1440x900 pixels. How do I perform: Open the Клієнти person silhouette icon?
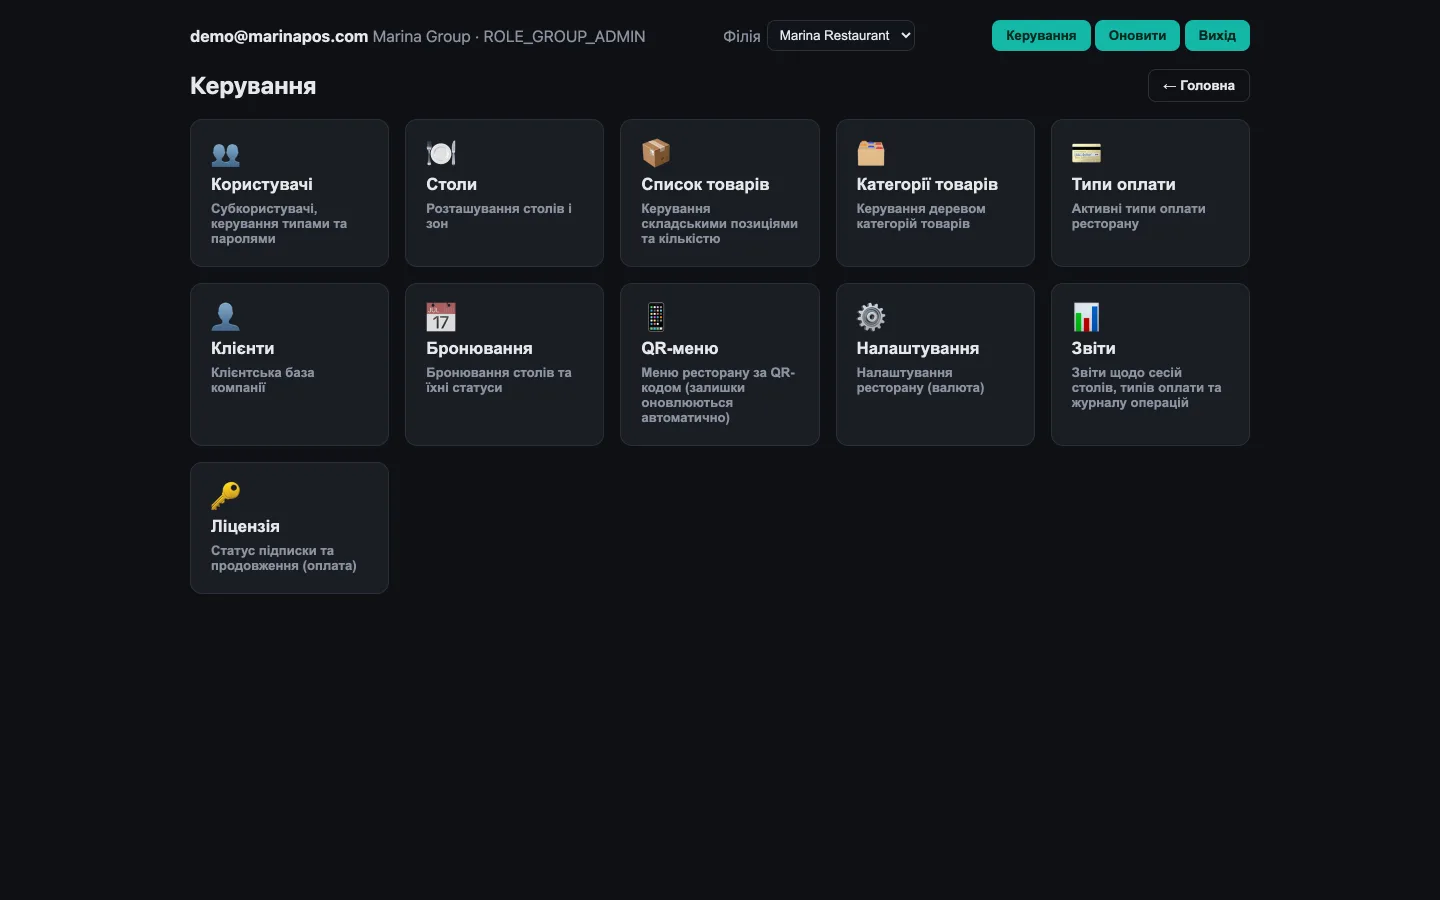pos(226,317)
